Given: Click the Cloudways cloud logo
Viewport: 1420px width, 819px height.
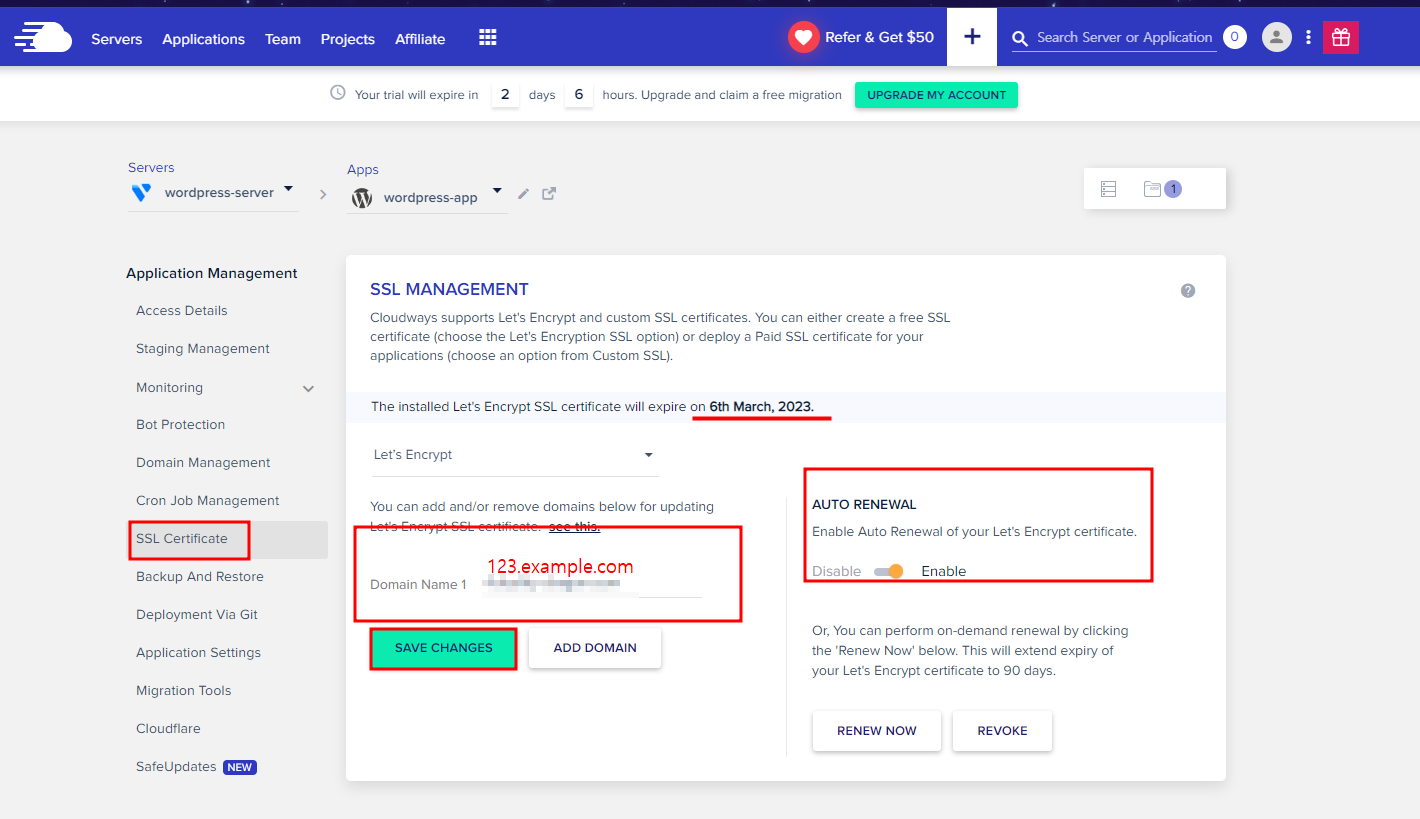Looking at the screenshot, I should 43,38.
